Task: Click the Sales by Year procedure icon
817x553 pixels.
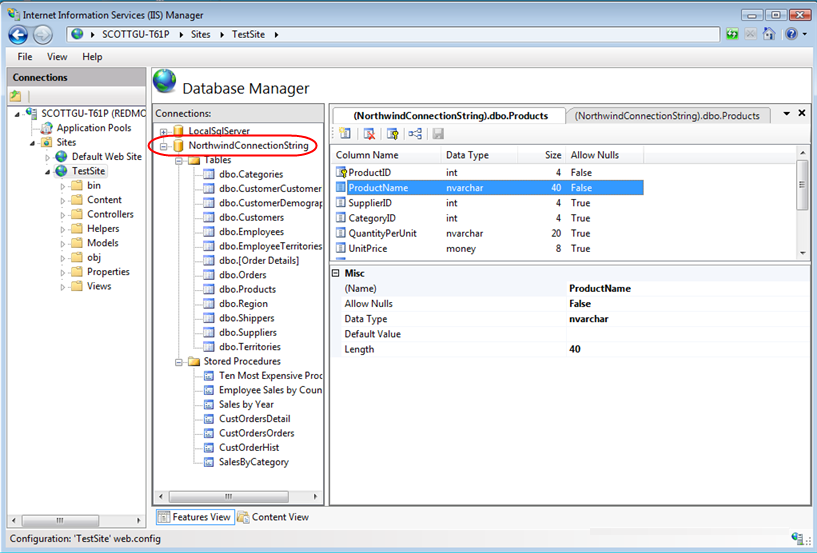Action: [x=208, y=404]
